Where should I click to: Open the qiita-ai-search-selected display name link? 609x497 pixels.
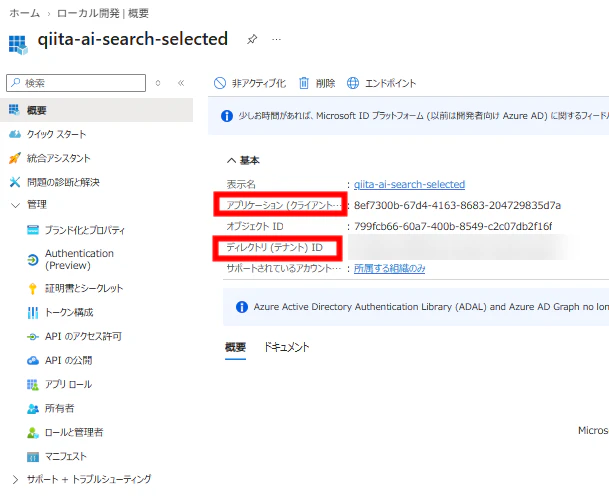point(409,184)
